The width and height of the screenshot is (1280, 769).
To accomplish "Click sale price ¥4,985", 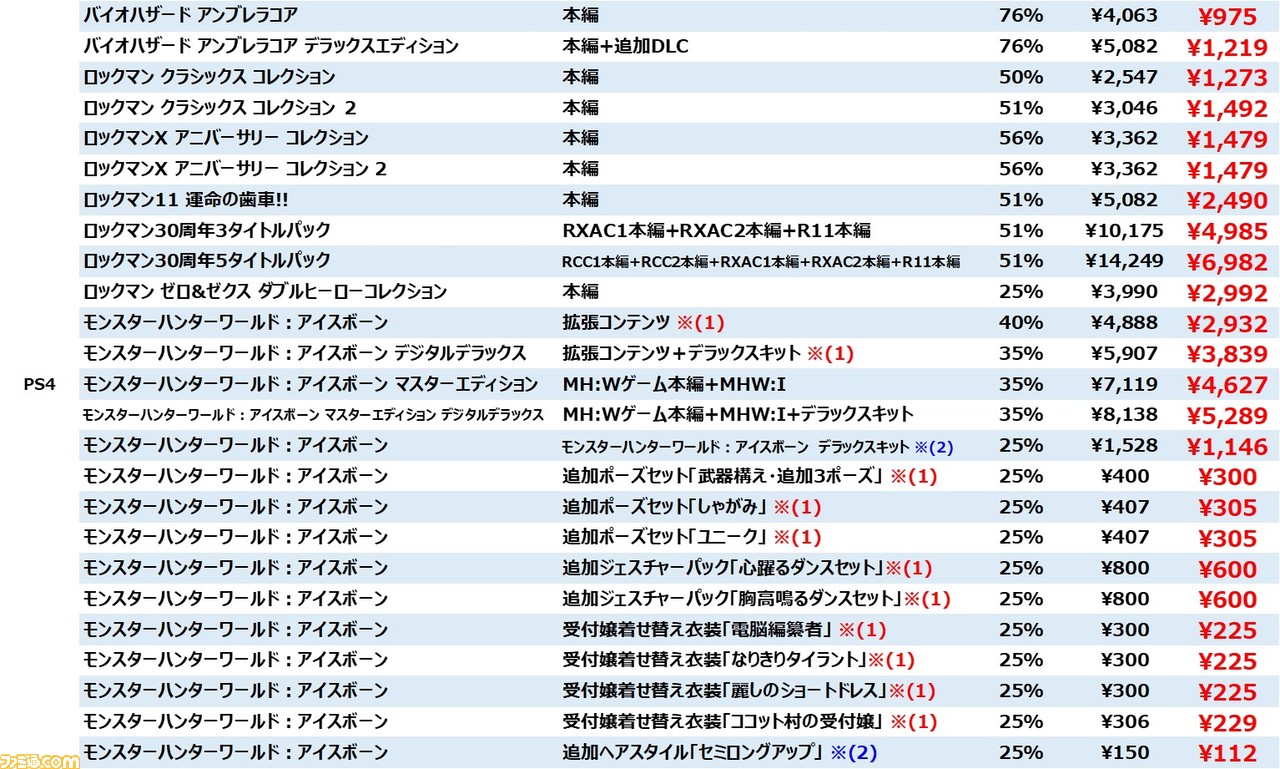I will [1225, 231].
